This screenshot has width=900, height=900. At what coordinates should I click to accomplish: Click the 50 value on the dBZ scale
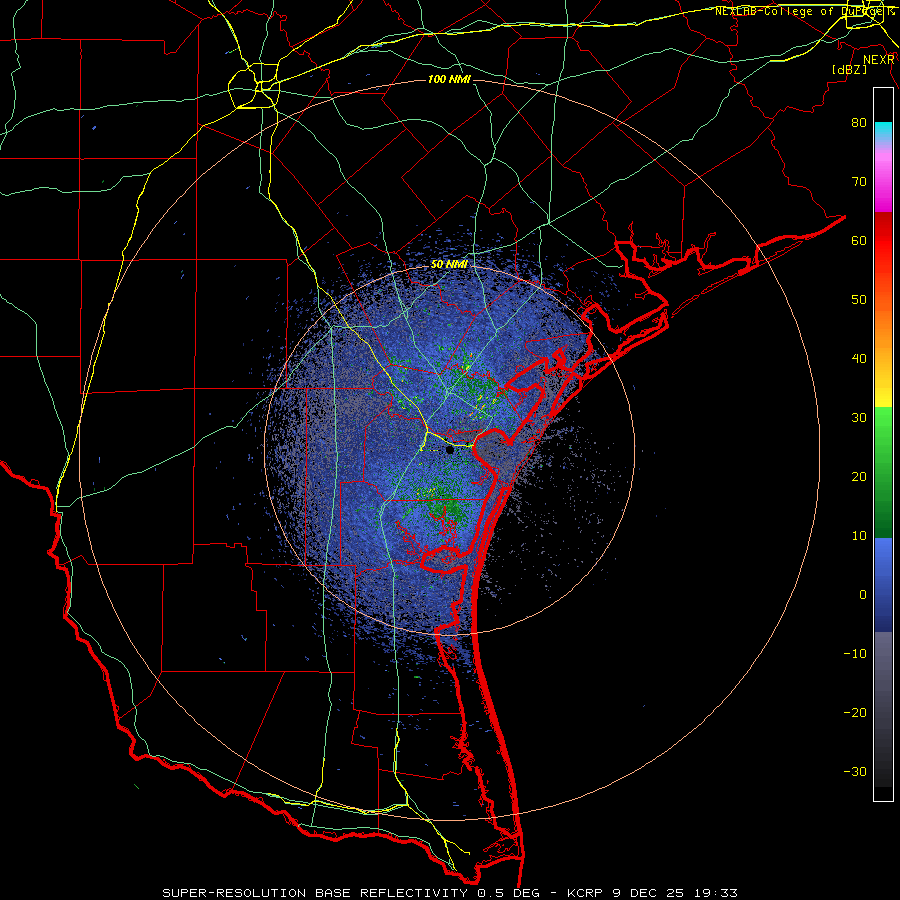coord(859,300)
